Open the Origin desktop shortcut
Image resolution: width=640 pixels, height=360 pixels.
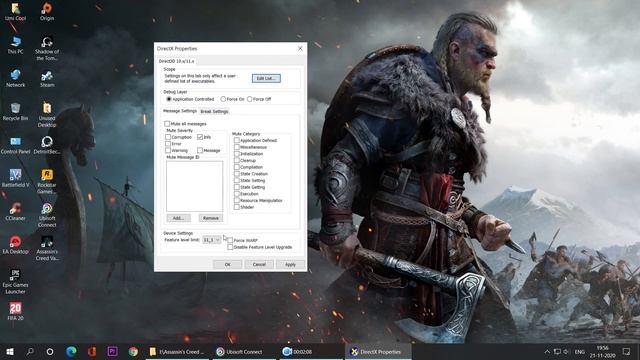point(47,11)
